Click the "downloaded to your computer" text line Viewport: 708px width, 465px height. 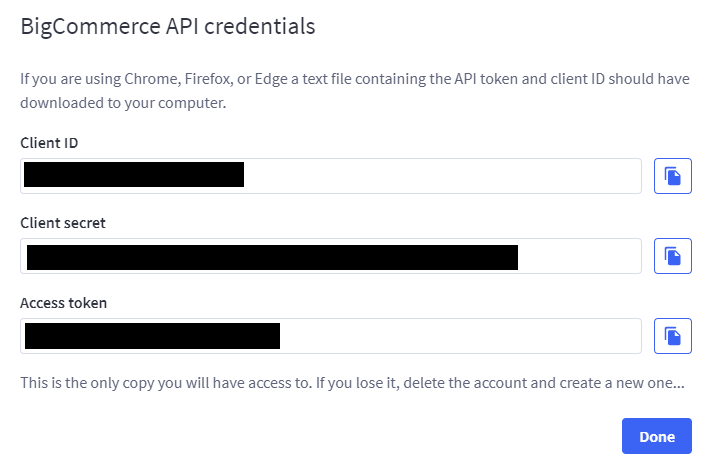(123, 103)
